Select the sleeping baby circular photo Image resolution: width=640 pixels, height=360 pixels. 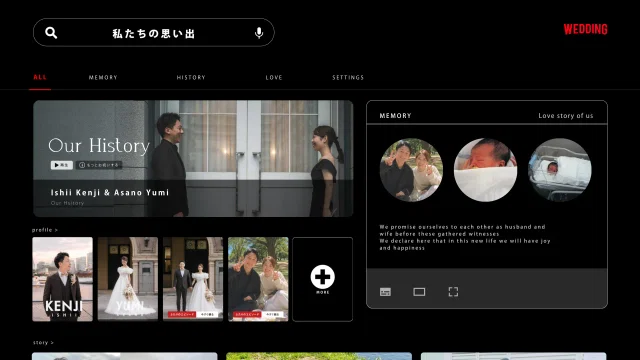pyautogui.click(x=485, y=170)
